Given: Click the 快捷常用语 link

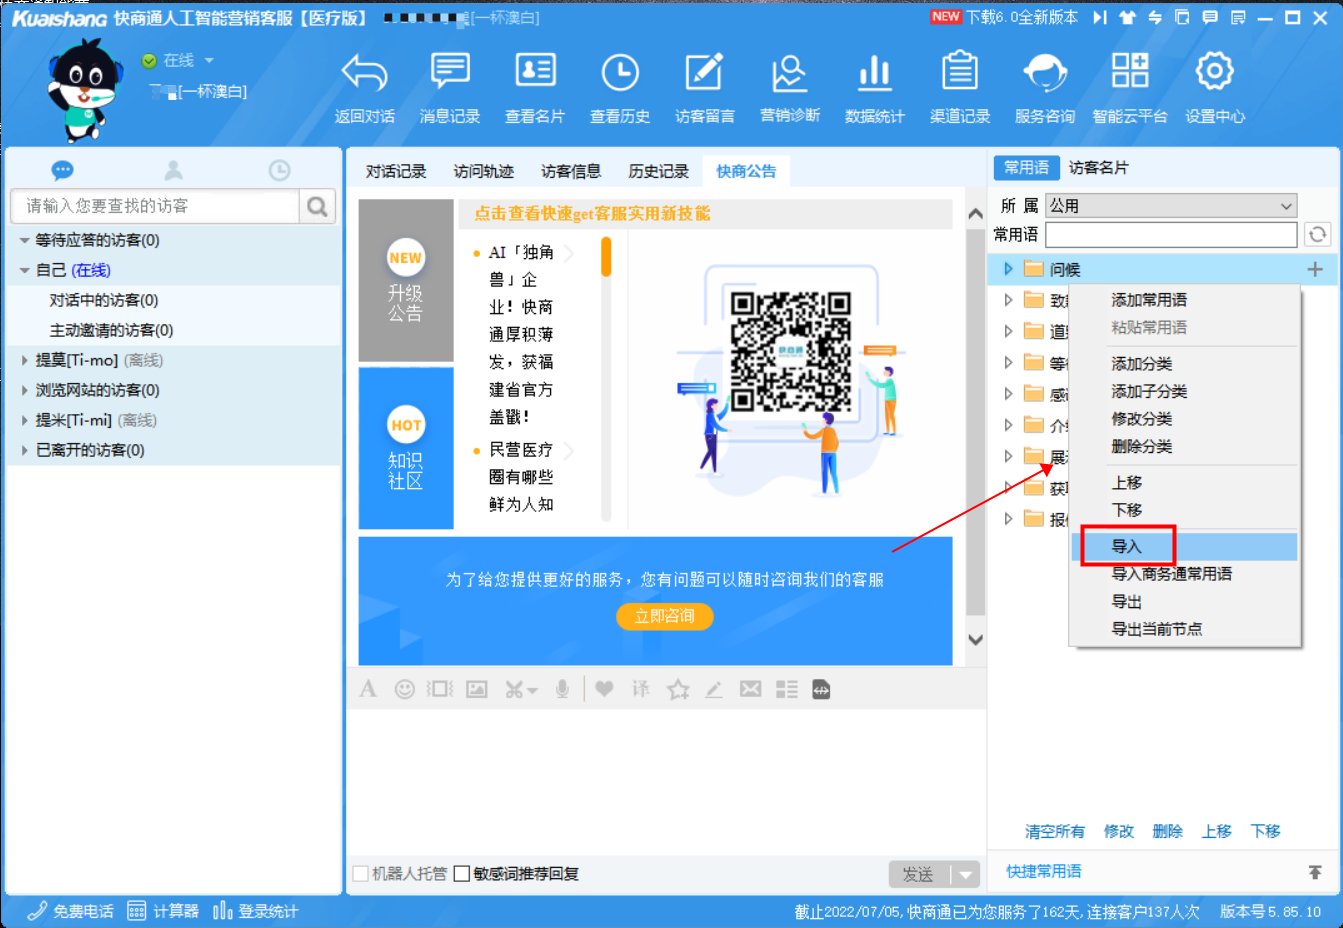Looking at the screenshot, I should coord(1044,871).
